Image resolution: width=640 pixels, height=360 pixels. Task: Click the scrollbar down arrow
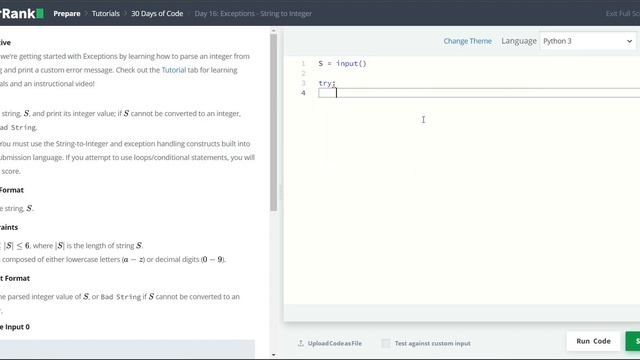pos(273,355)
